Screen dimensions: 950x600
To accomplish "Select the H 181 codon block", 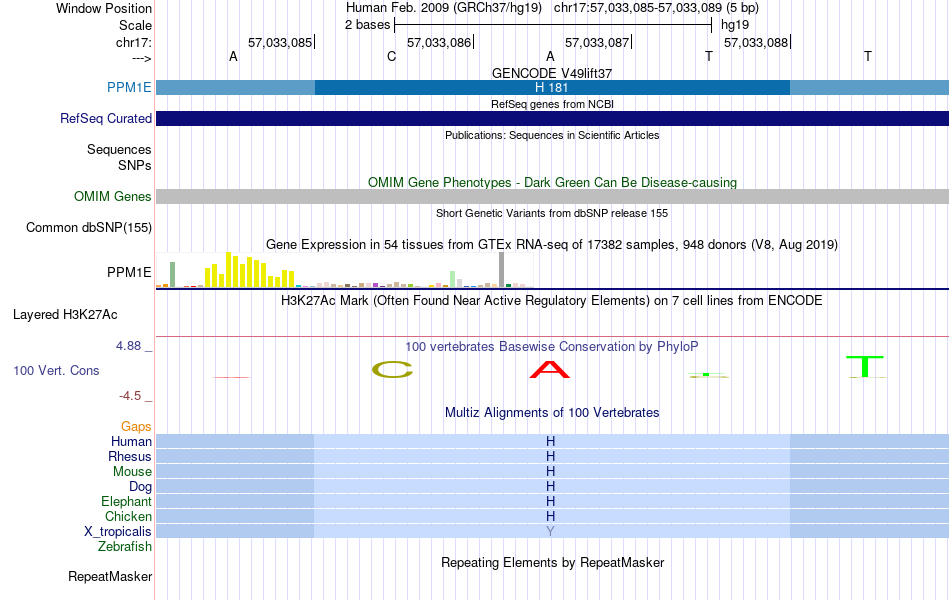I will tap(552, 87).
